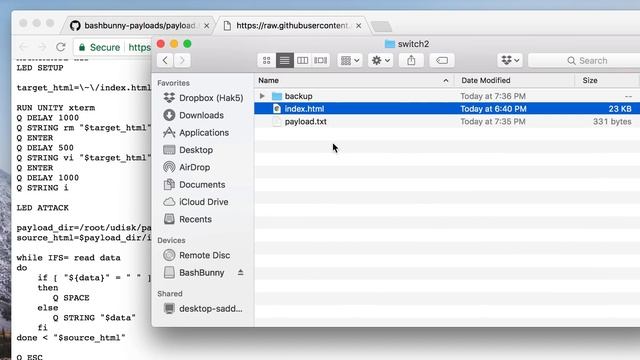
Task: Click the browser address bar URL
Action: pos(140,47)
